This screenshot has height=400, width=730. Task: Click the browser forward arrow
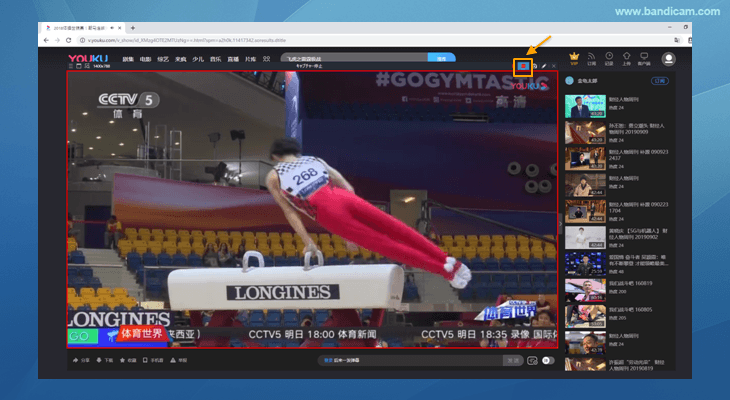pos(57,41)
